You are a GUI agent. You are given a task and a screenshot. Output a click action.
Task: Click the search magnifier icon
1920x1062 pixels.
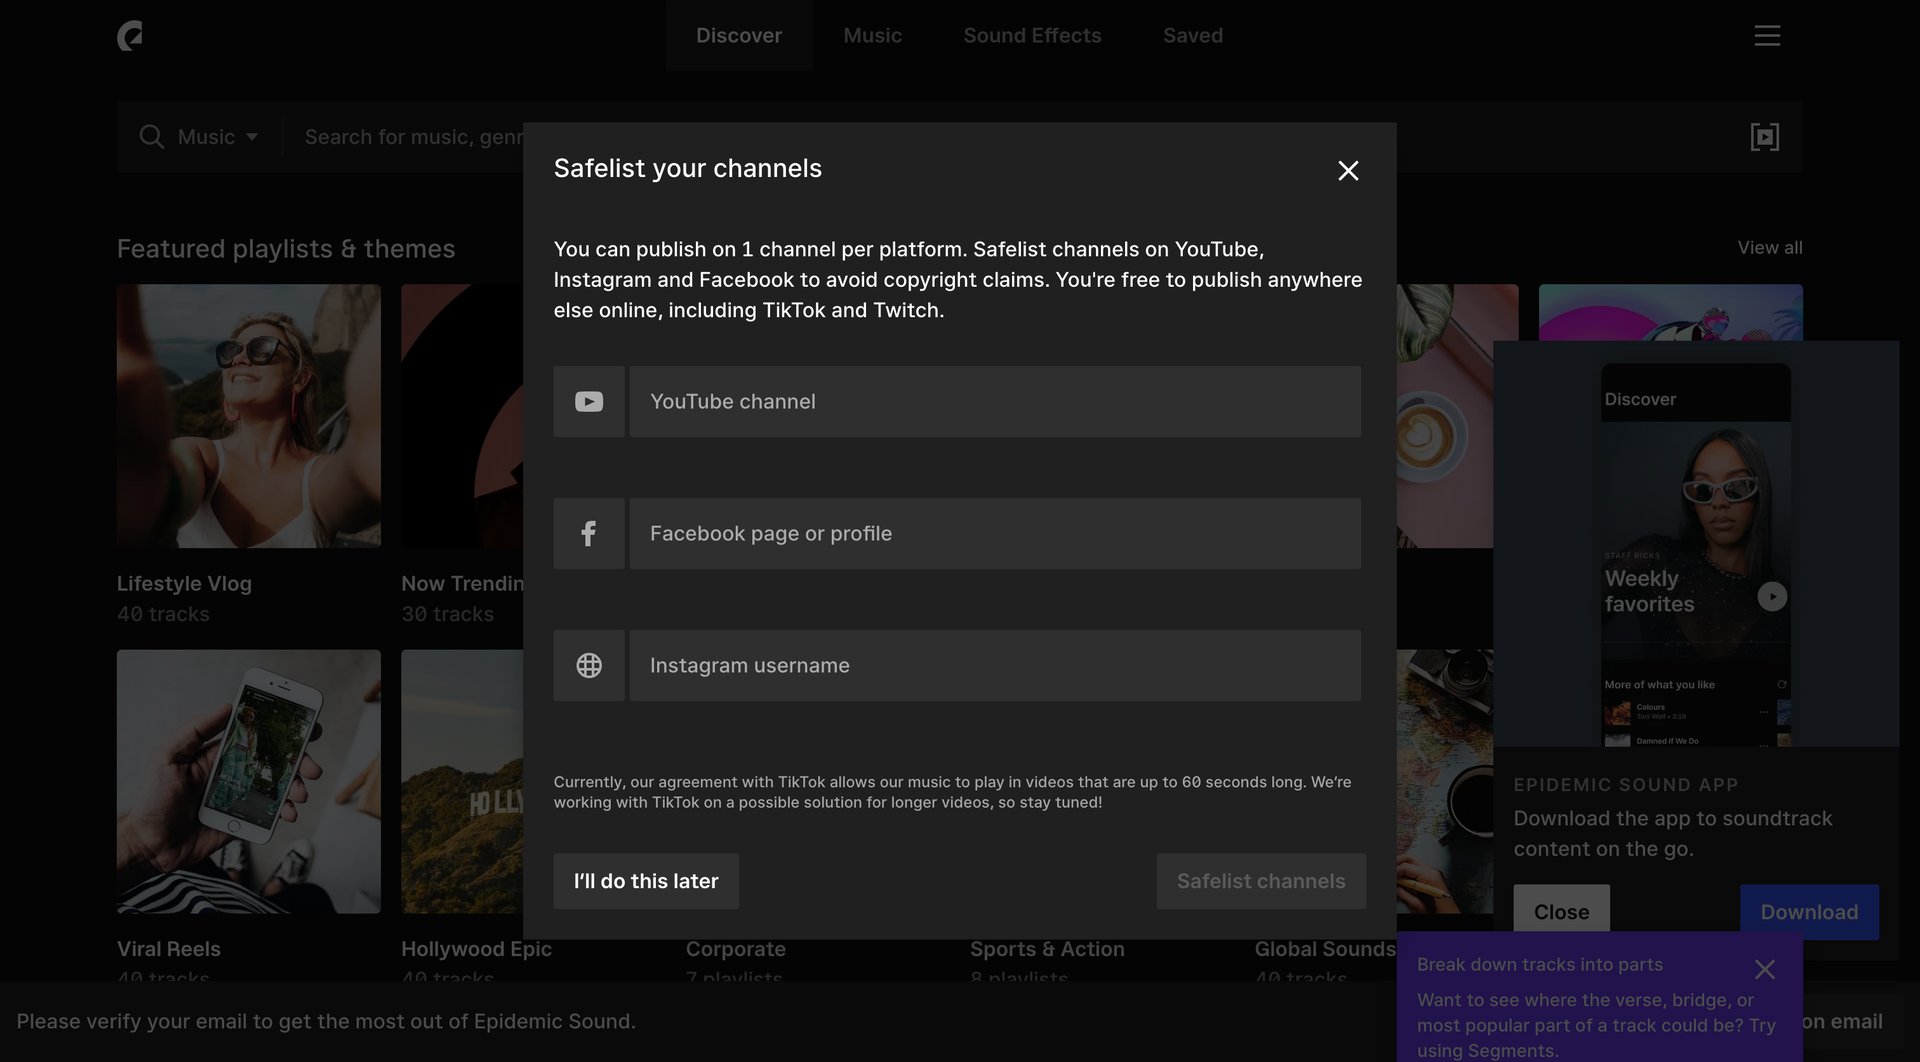151,136
